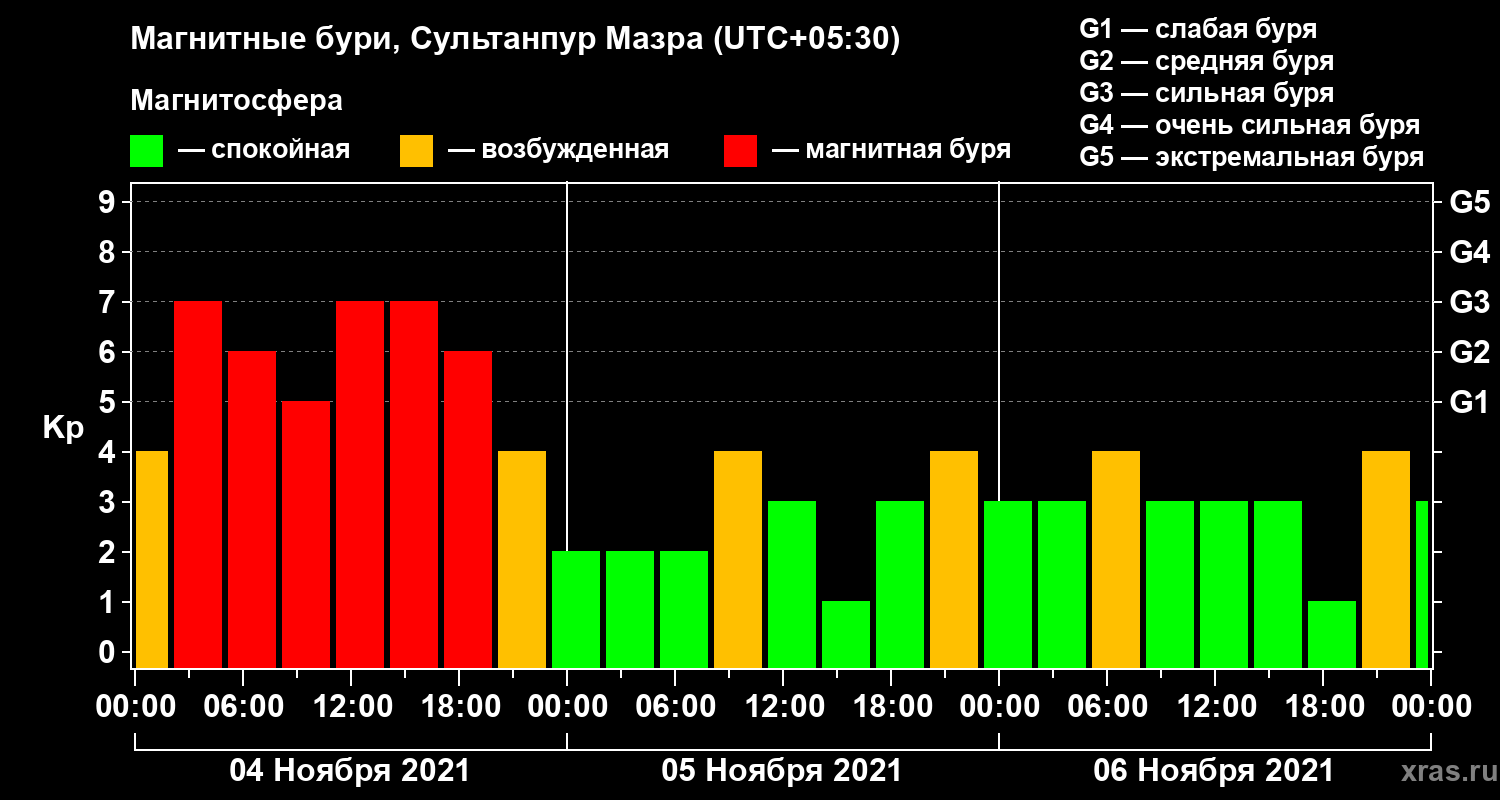
Task: Click the first red Kp 7 bar near 03:00 on 04 Ноября
Action: click(198, 484)
